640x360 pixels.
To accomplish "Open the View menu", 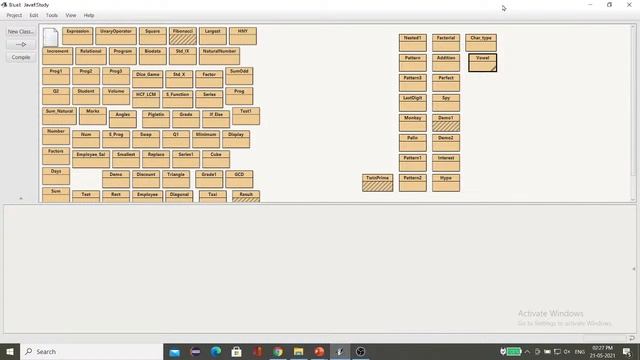I will coord(71,15).
